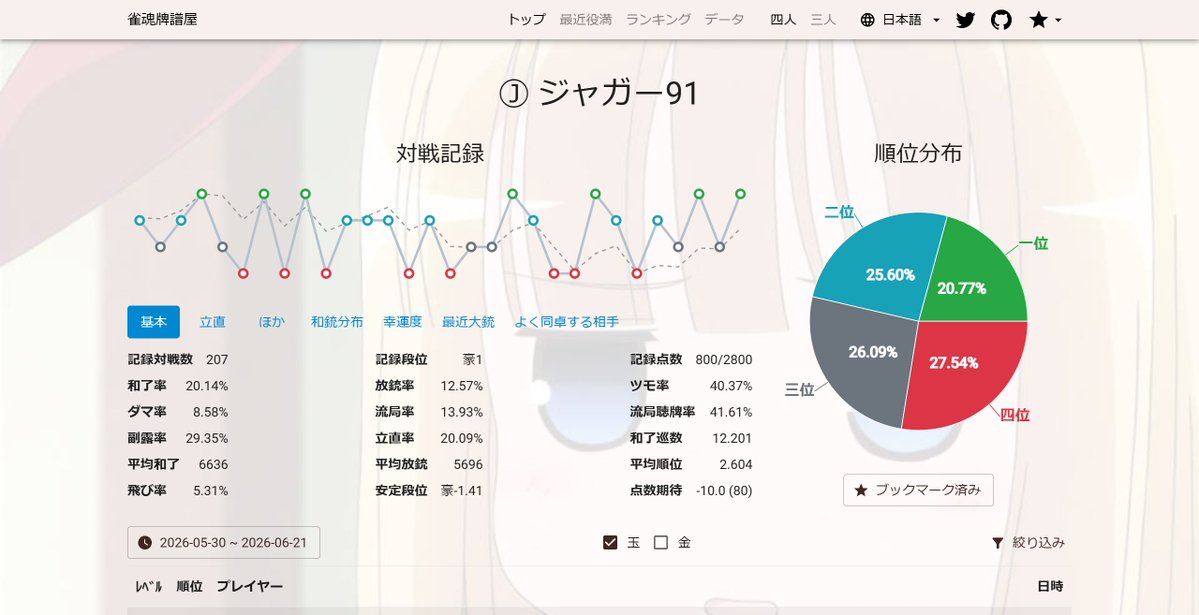Click the 順位 column header
The width and height of the screenshot is (1199, 615).
tap(189, 587)
